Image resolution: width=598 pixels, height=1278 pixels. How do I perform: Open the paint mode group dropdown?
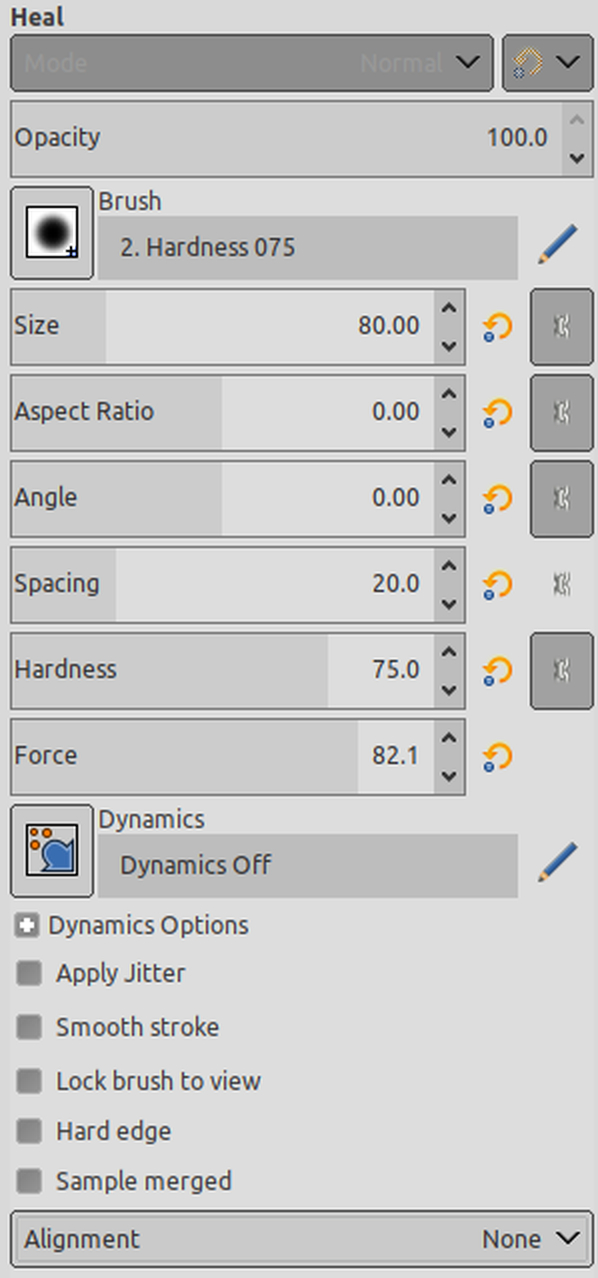point(547,63)
